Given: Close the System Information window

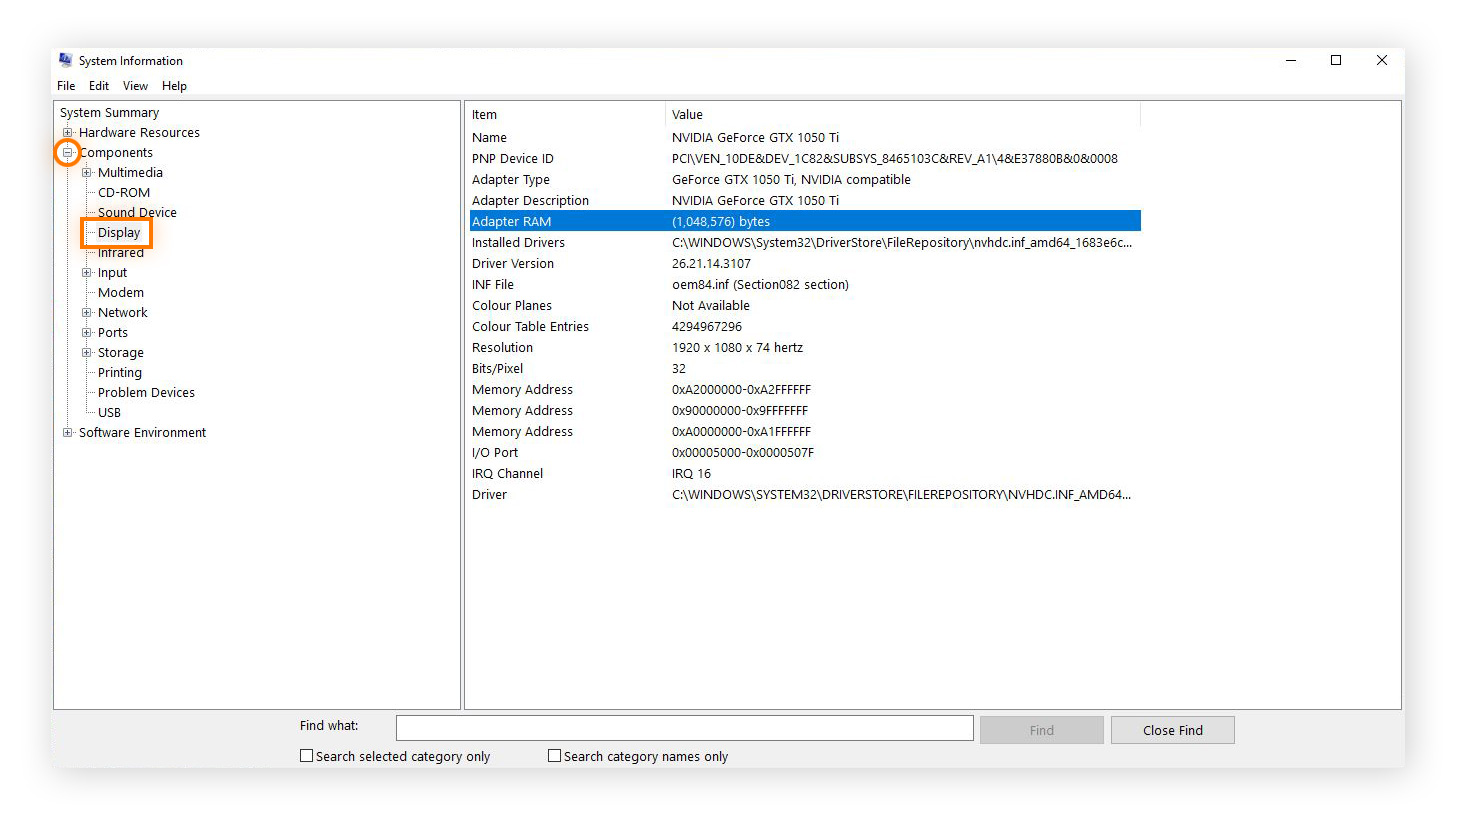Looking at the screenshot, I should (x=1382, y=60).
